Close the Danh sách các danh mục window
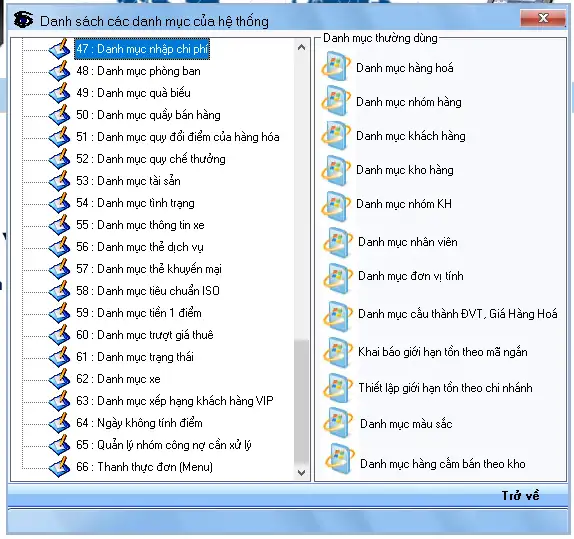This screenshot has height=539, width=574. pyautogui.click(x=543, y=18)
